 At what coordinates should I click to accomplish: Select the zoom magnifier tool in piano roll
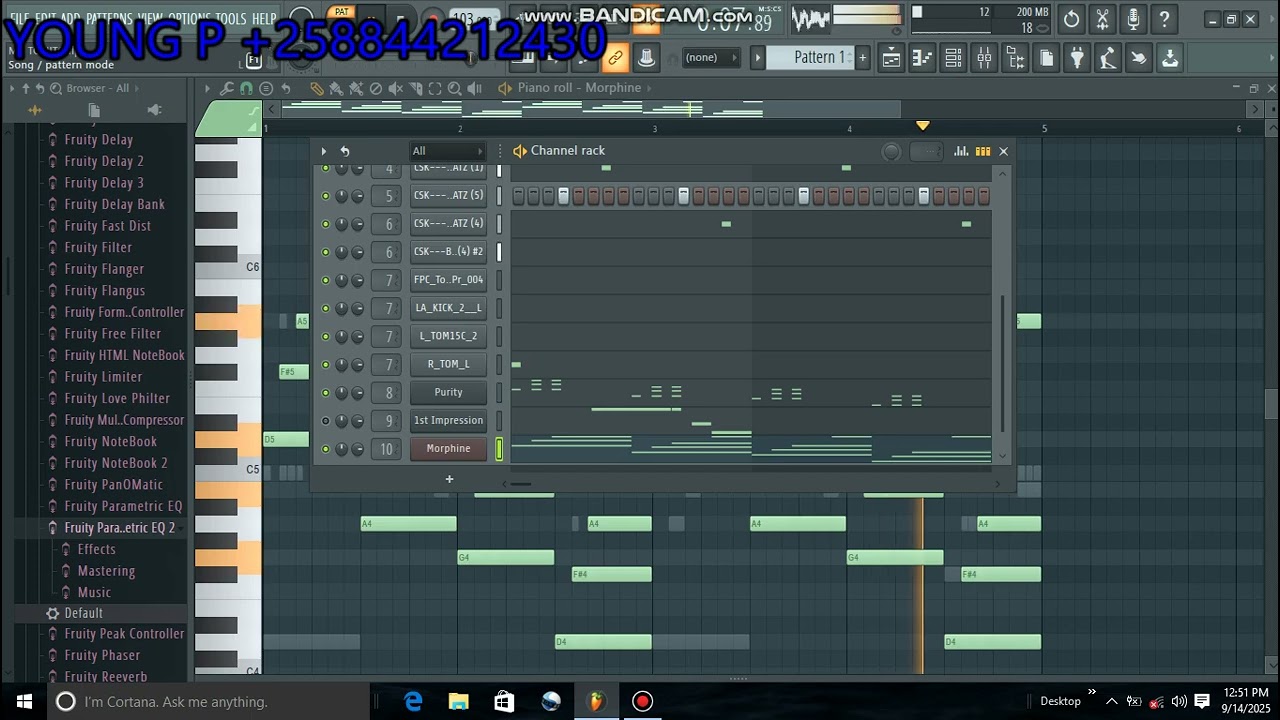[x=455, y=88]
